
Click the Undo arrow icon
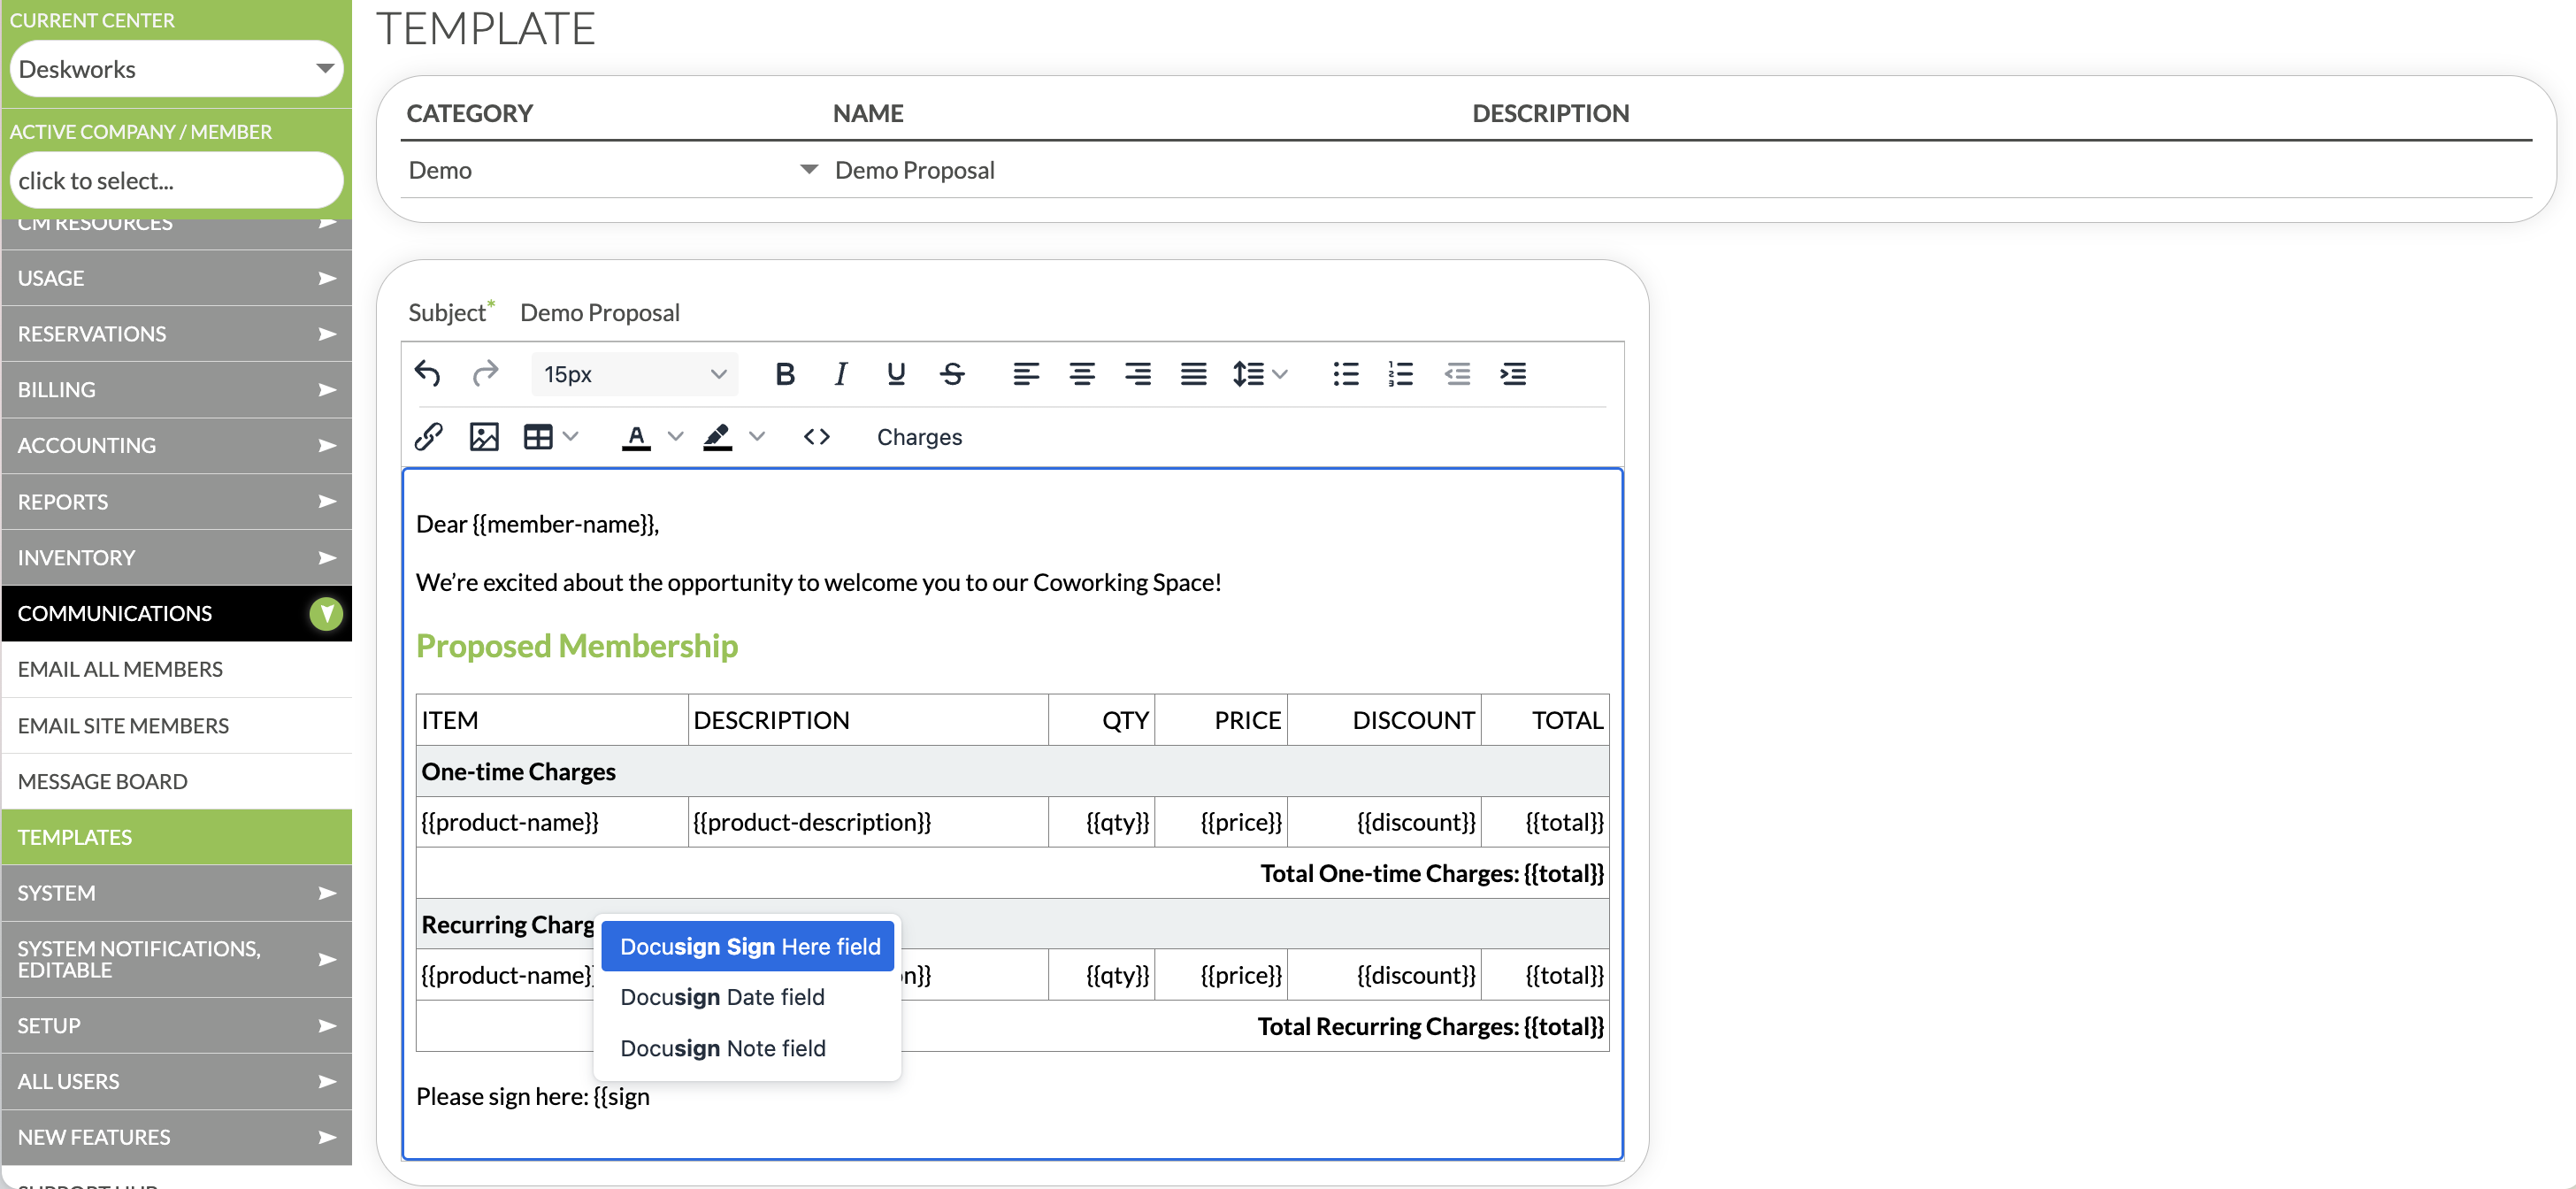[x=427, y=374]
